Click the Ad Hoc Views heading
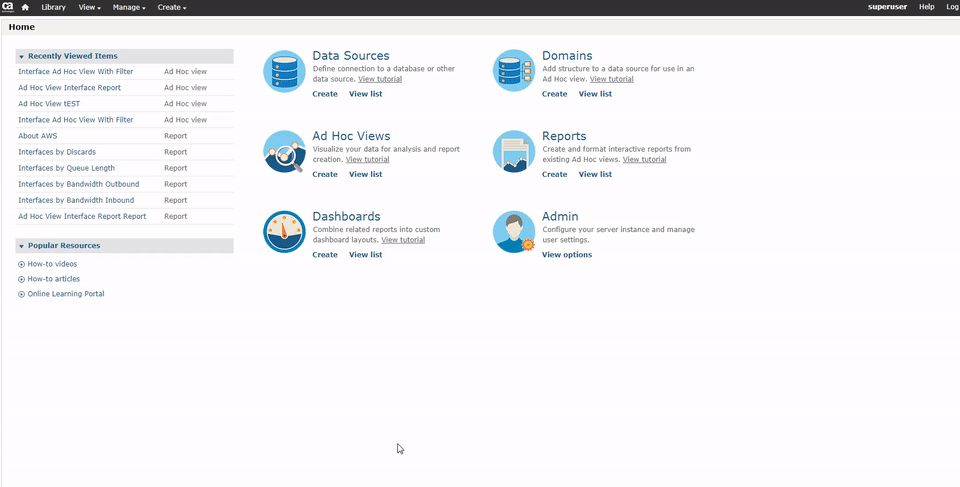This screenshot has height=487, width=960. [x=351, y=136]
